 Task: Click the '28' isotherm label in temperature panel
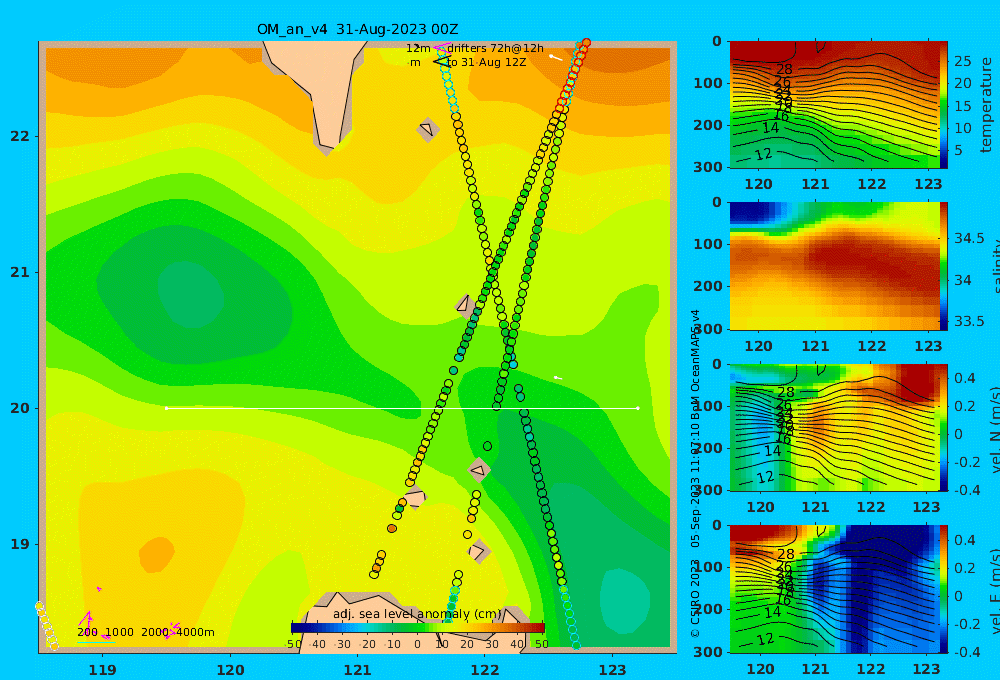click(784, 69)
